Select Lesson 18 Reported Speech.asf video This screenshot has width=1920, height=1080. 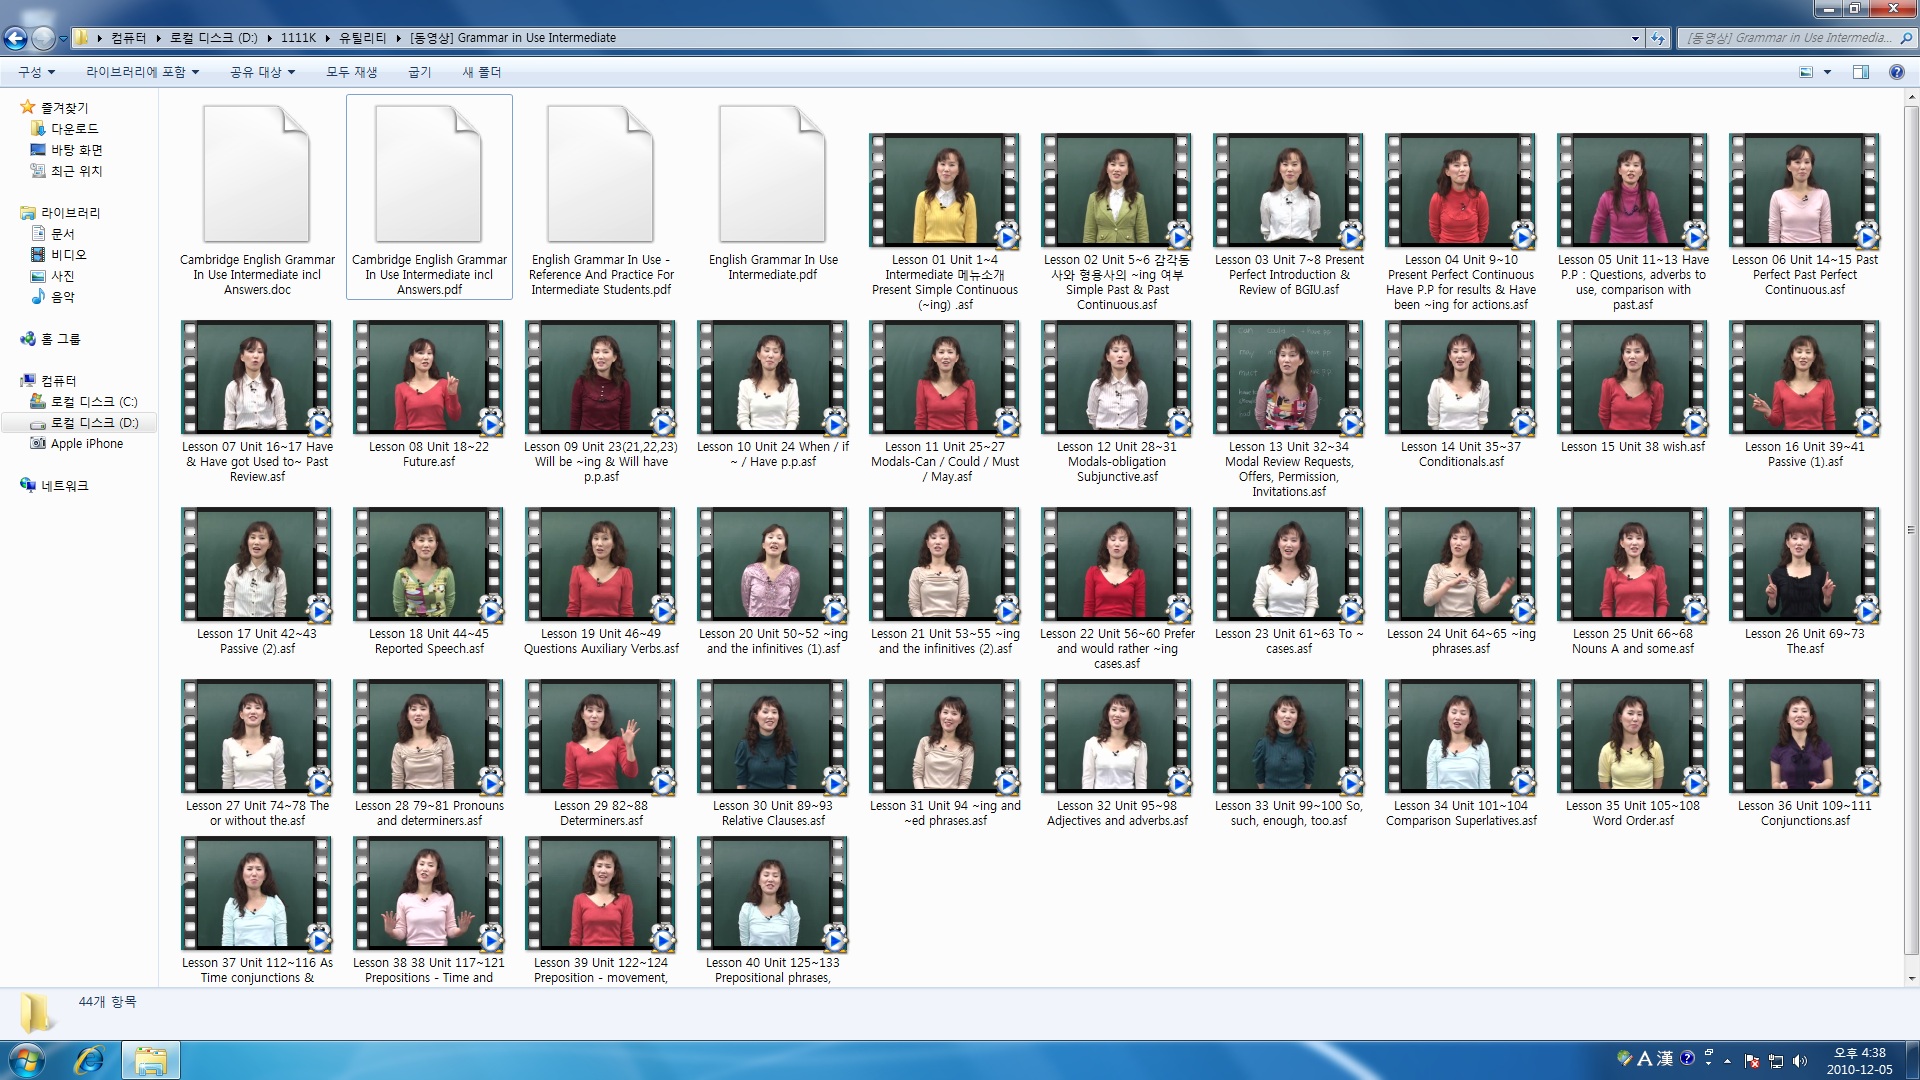[429, 564]
